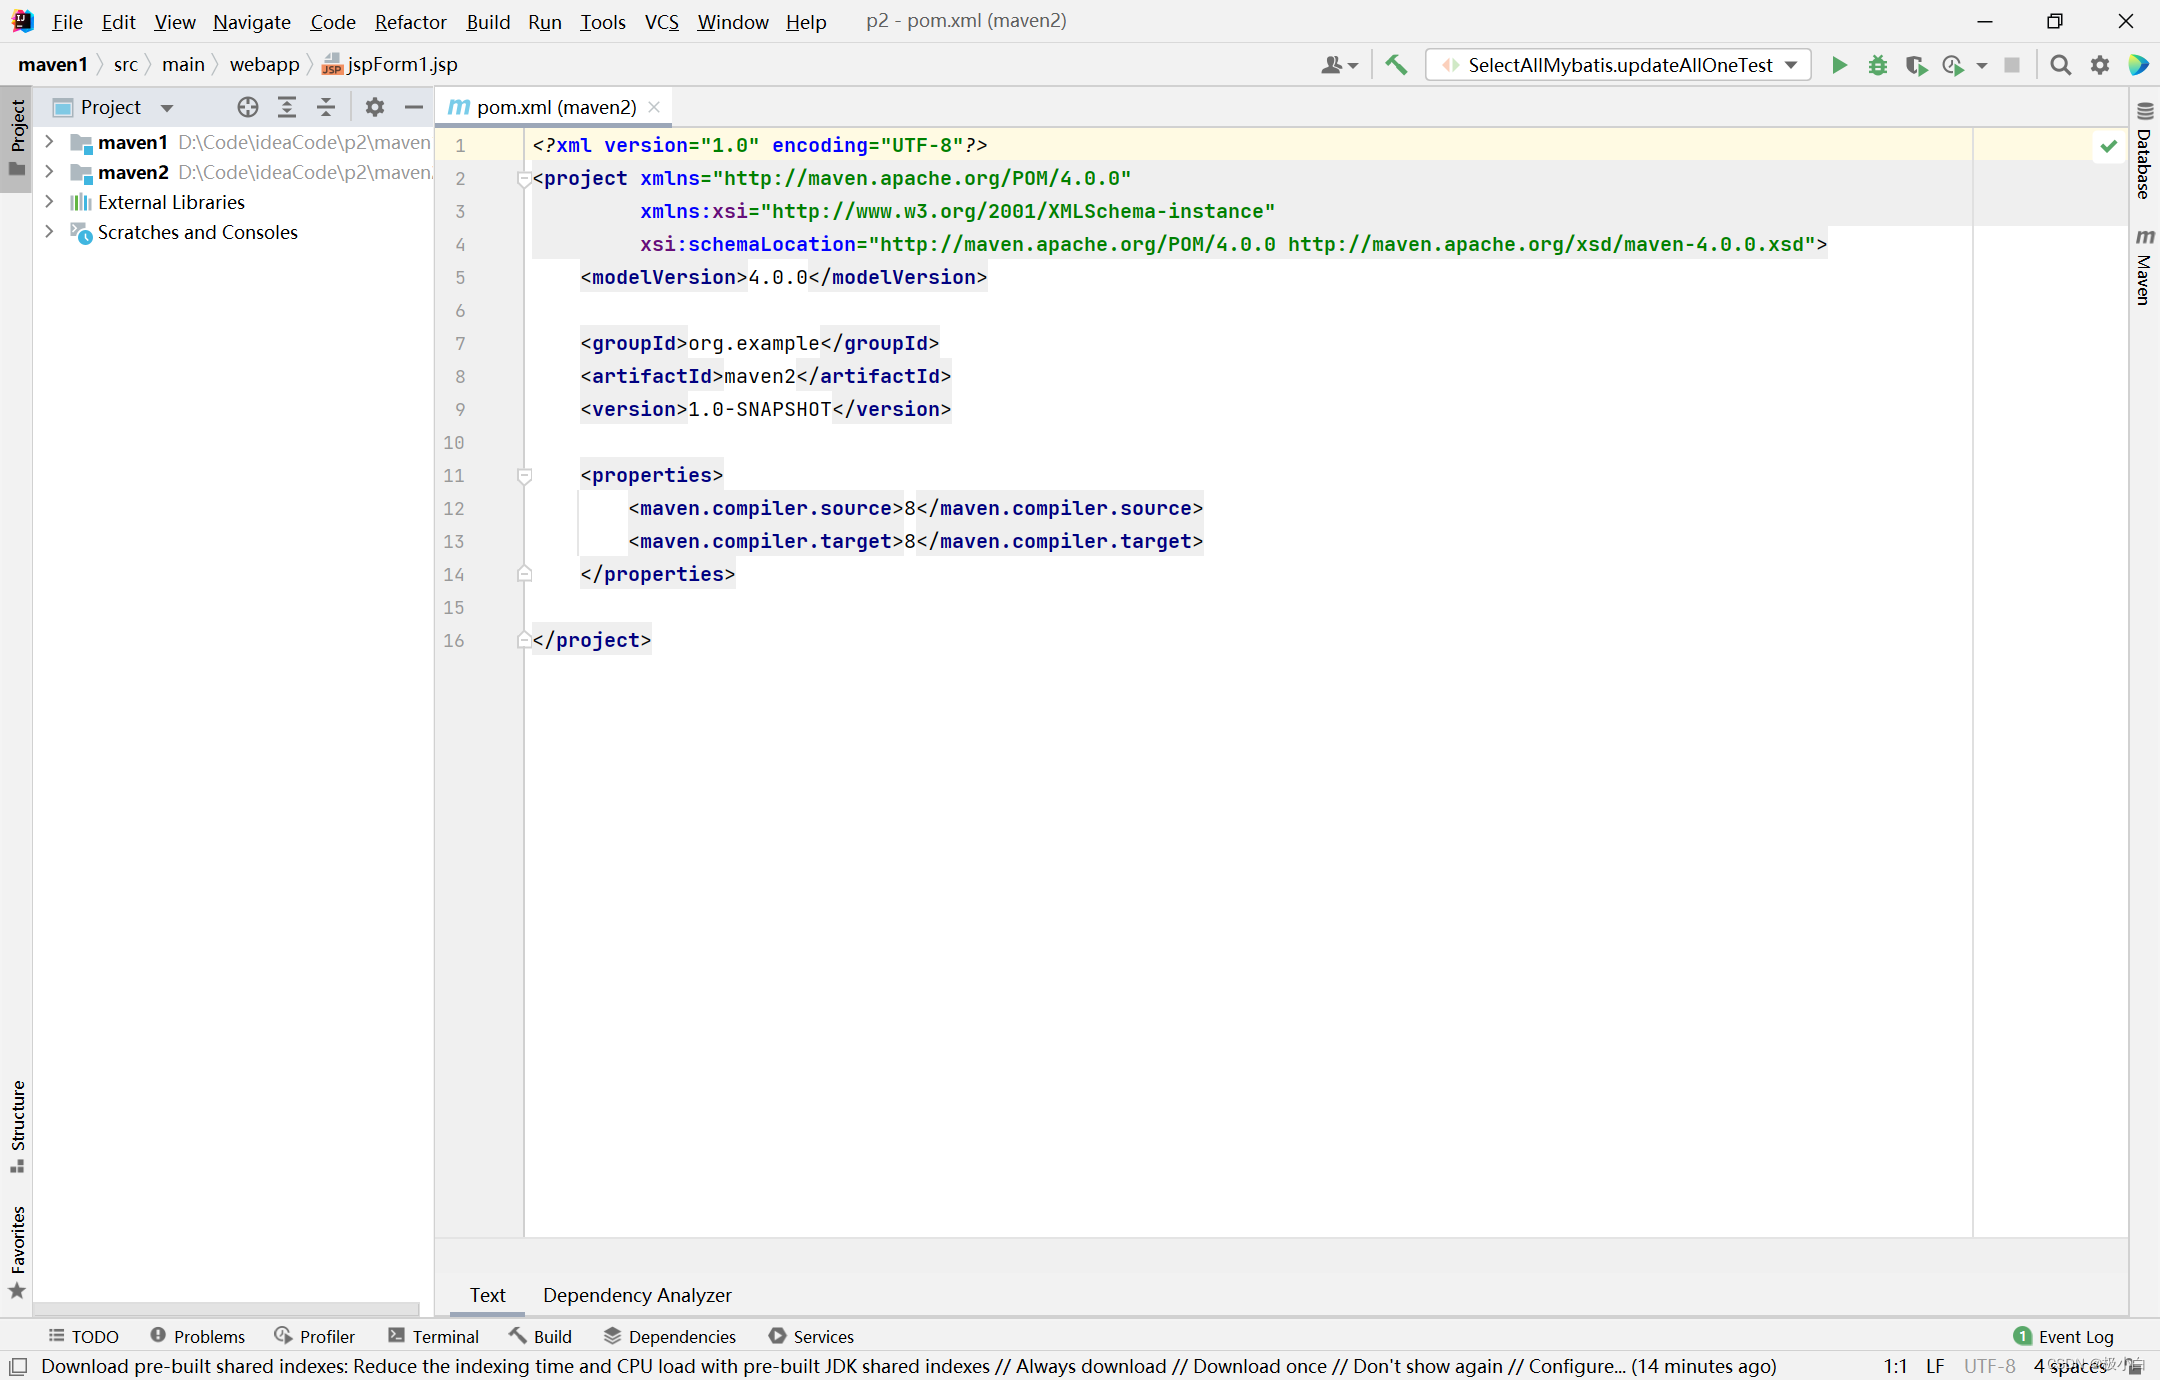
Task: Collapse the project tag fold marker
Action: pos(523,179)
